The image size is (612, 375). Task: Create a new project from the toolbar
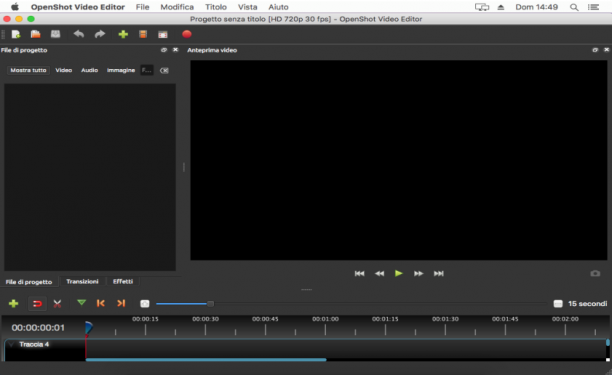pos(16,34)
